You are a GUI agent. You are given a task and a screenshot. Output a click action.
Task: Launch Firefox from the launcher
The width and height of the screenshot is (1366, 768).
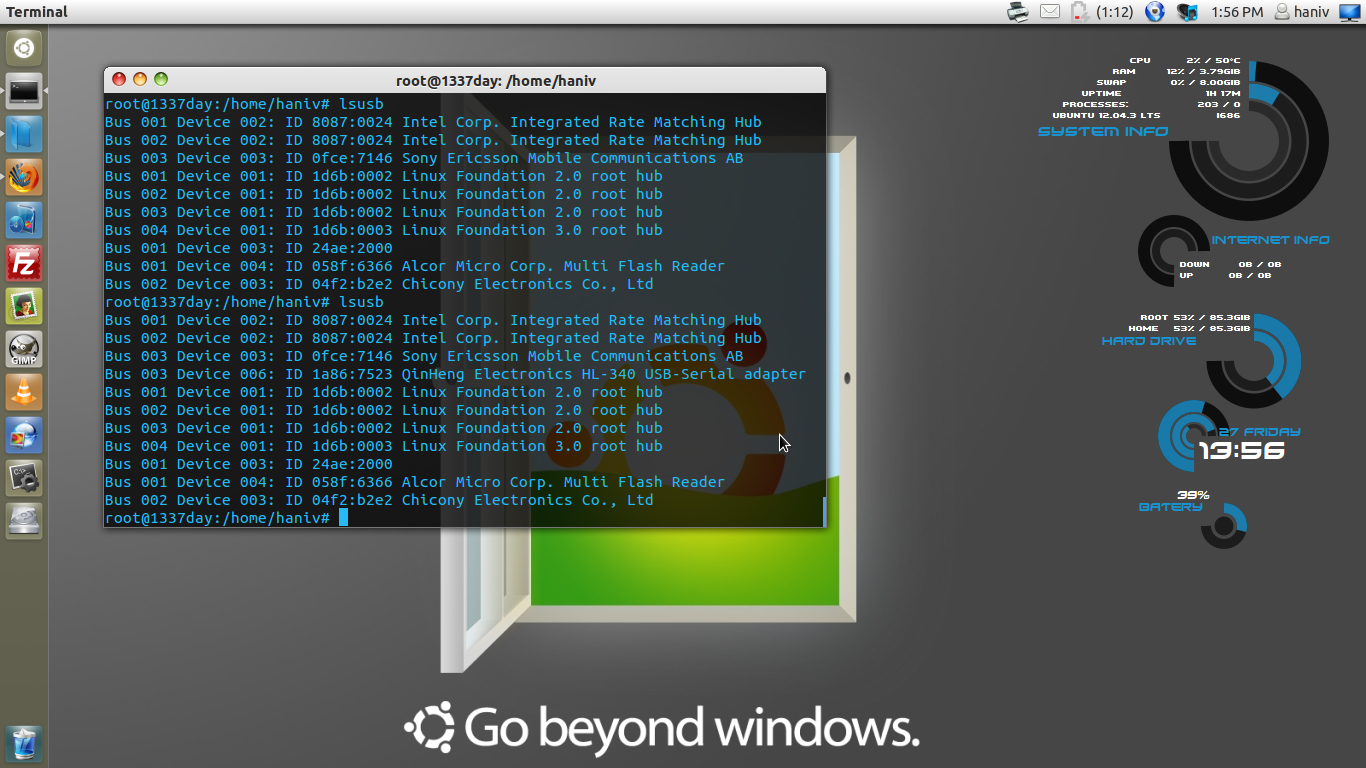(x=24, y=177)
